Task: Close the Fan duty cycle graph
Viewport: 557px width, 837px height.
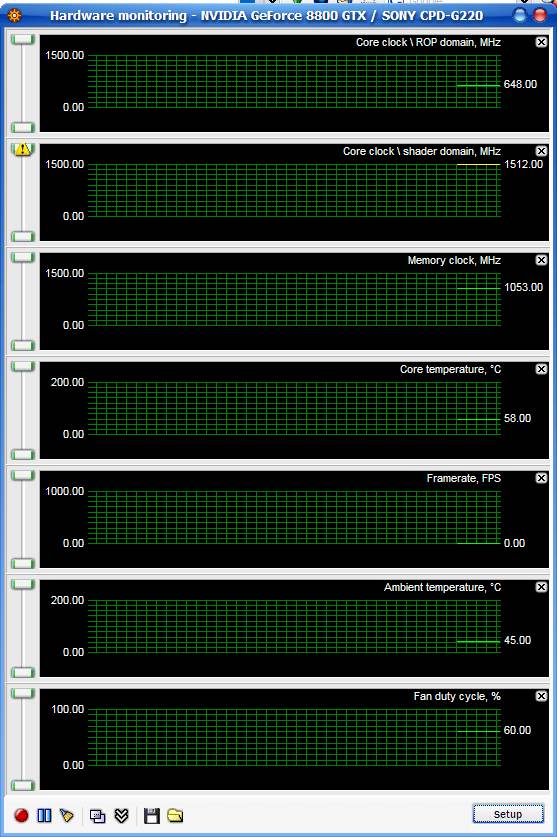Action: tap(541, 696)
